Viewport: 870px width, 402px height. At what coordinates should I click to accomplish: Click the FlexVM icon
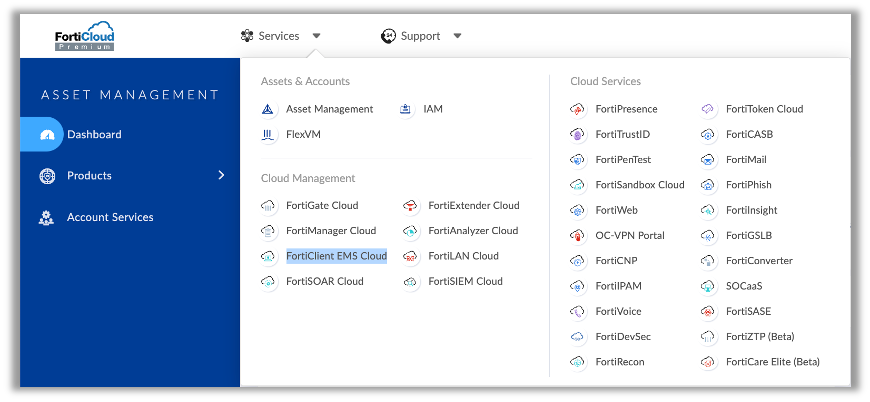click(268, 135)
